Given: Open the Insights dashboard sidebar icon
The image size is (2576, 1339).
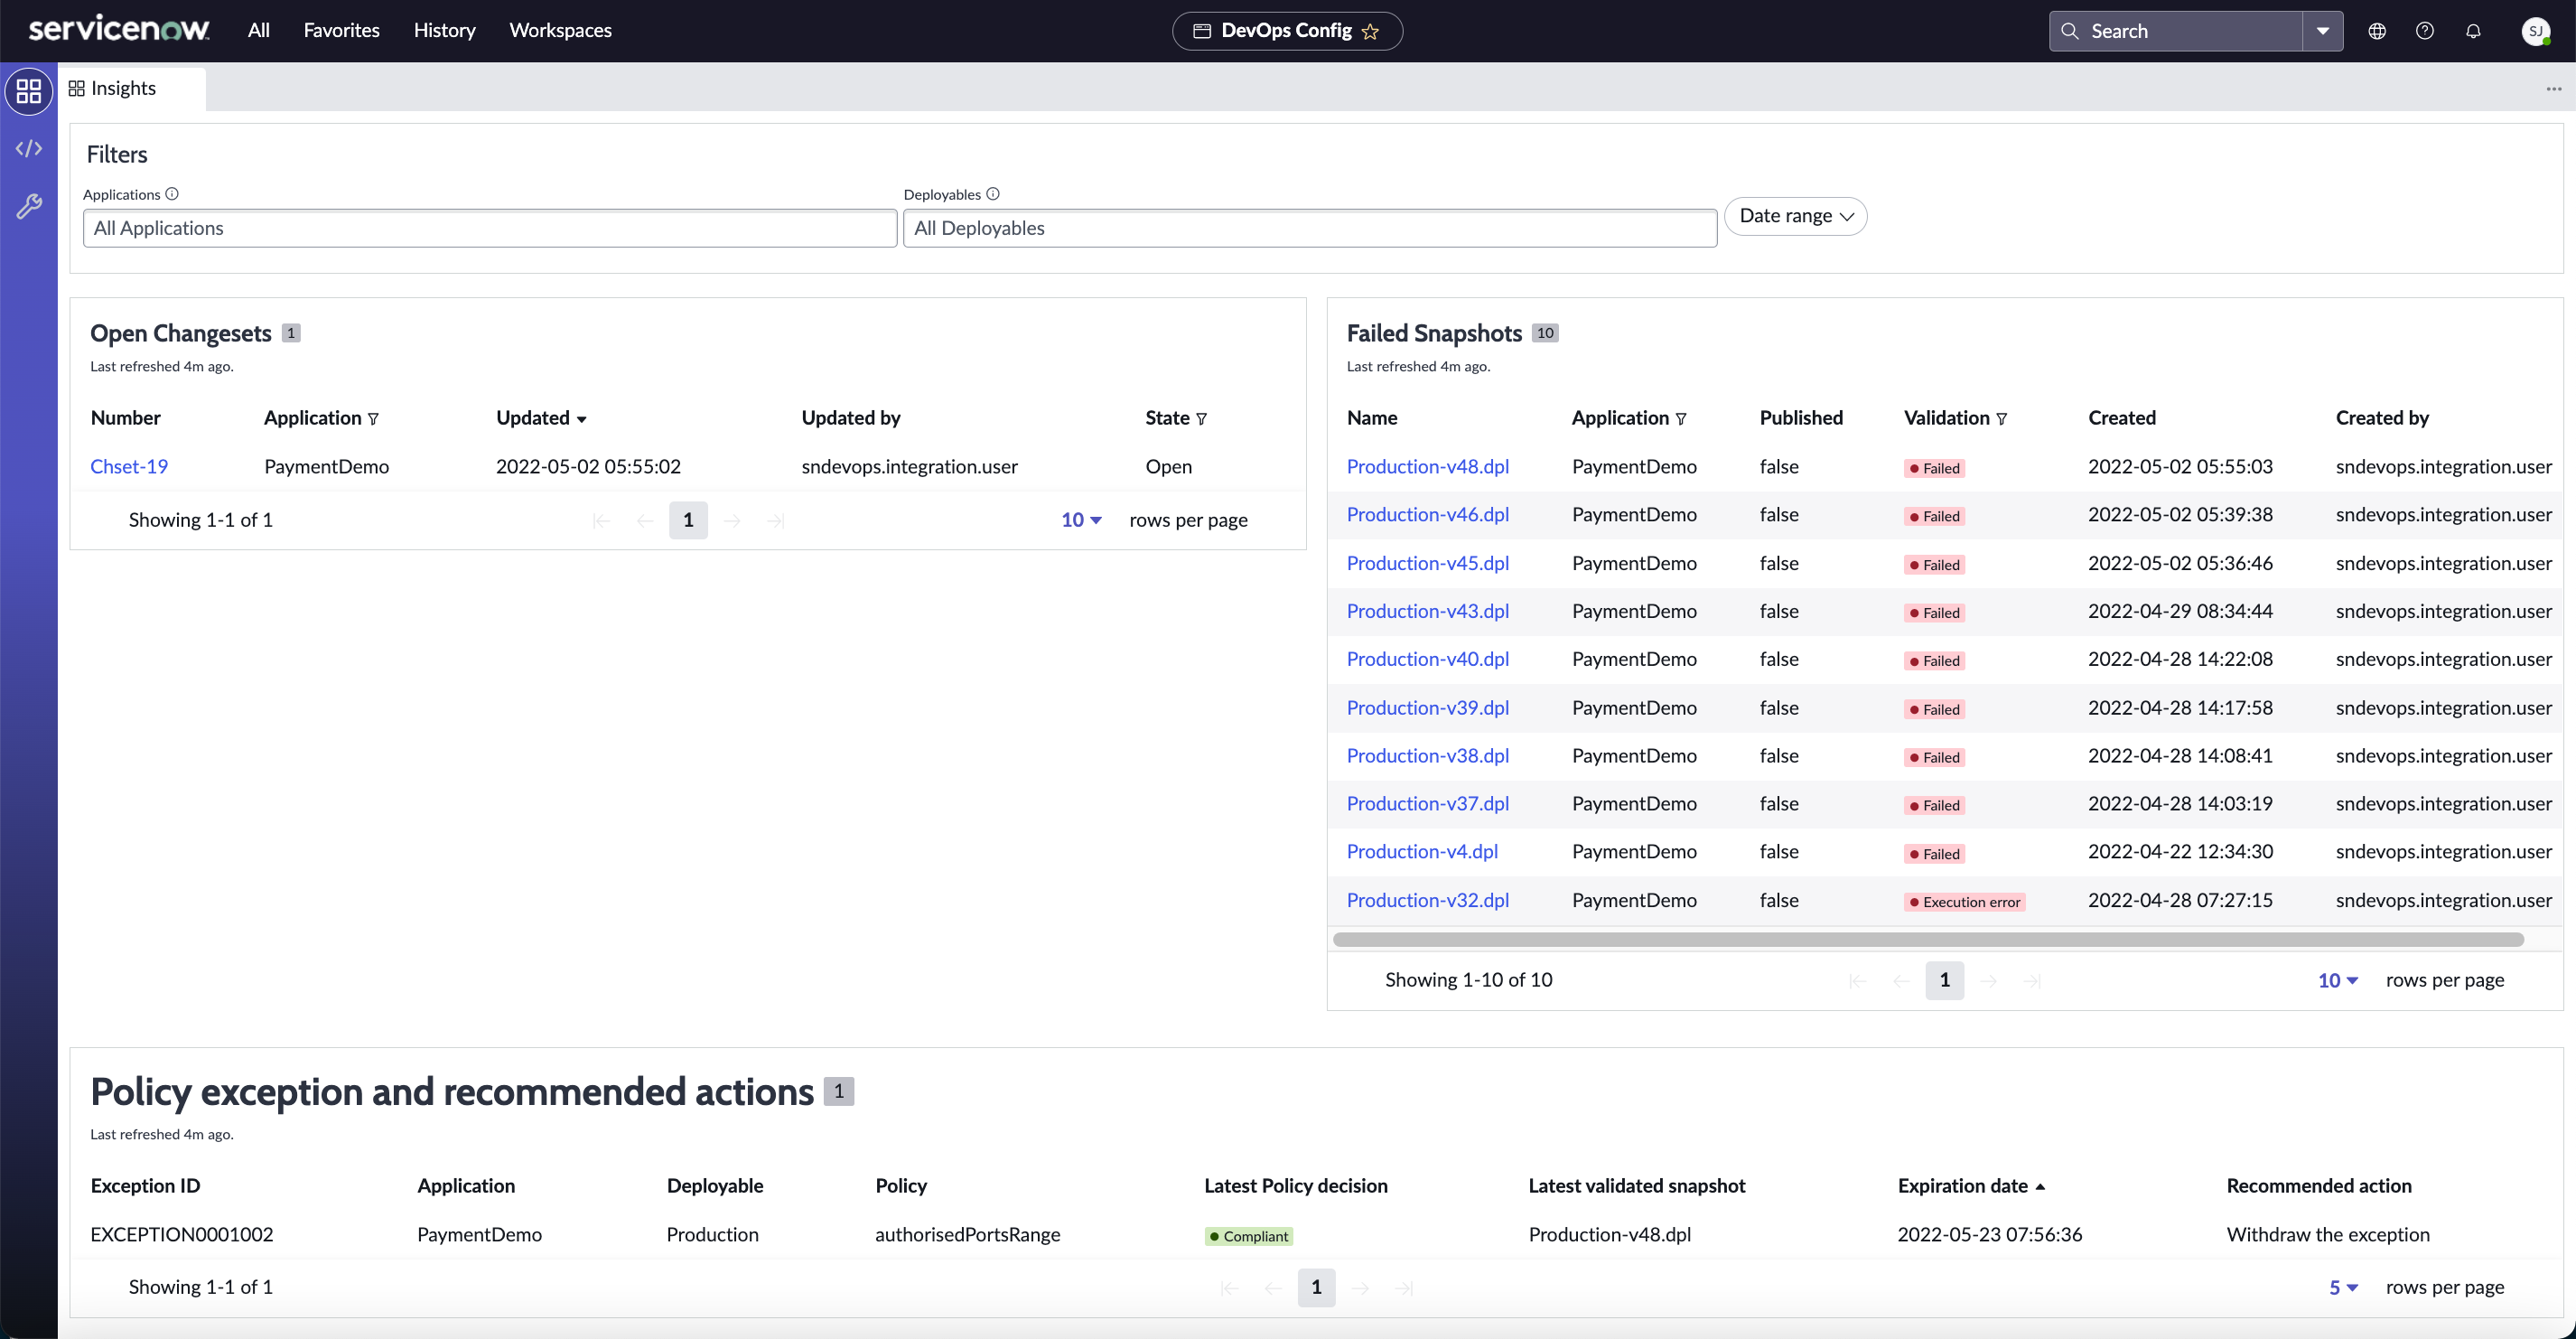Looking at the screenshot, I should 29,91.
